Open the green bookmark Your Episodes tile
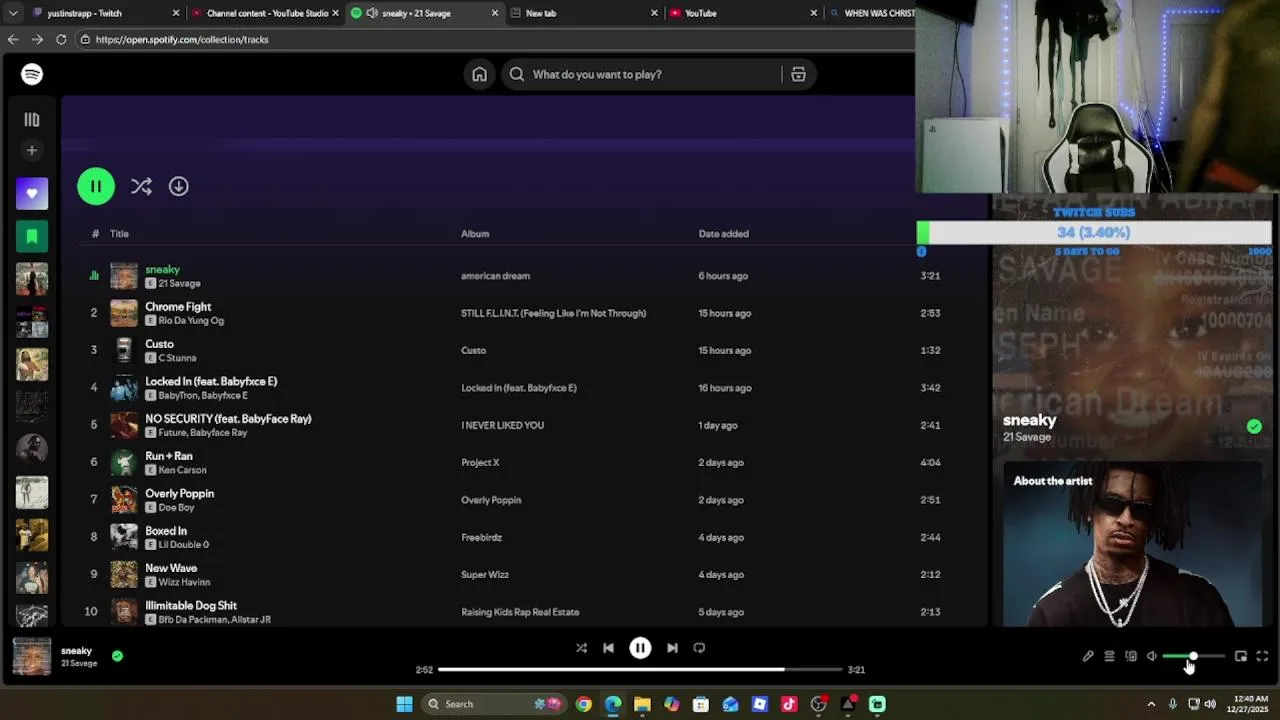The image size is (1280, 720). 32,236
